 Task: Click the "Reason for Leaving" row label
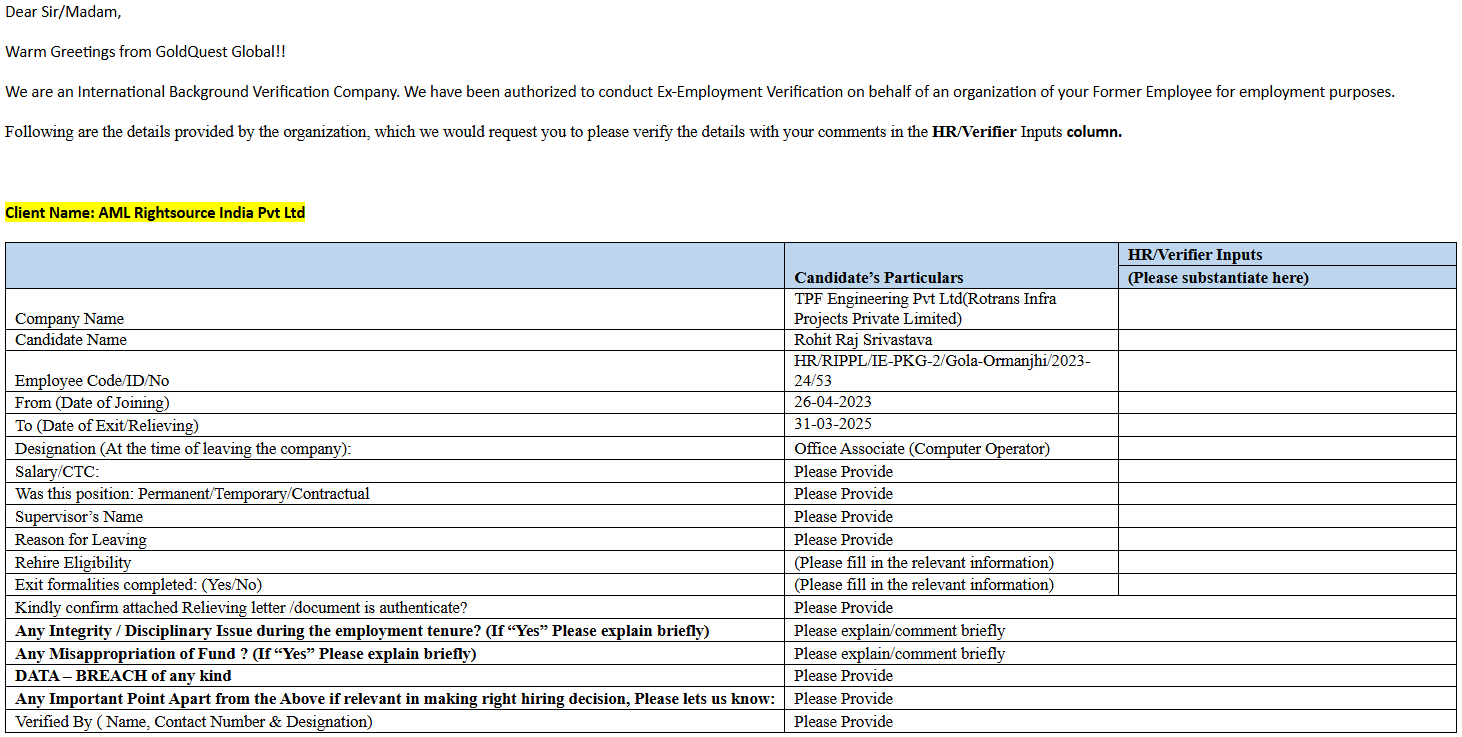point(81,540)
